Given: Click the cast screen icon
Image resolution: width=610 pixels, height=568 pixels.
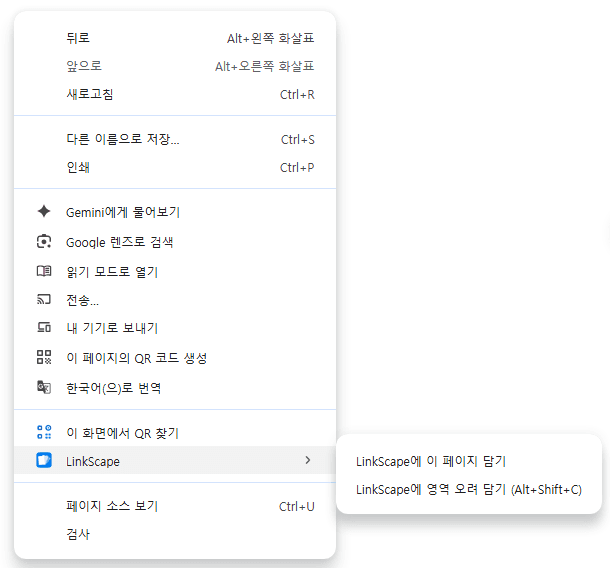Looking at the screenshot, I should pos(44,299).
